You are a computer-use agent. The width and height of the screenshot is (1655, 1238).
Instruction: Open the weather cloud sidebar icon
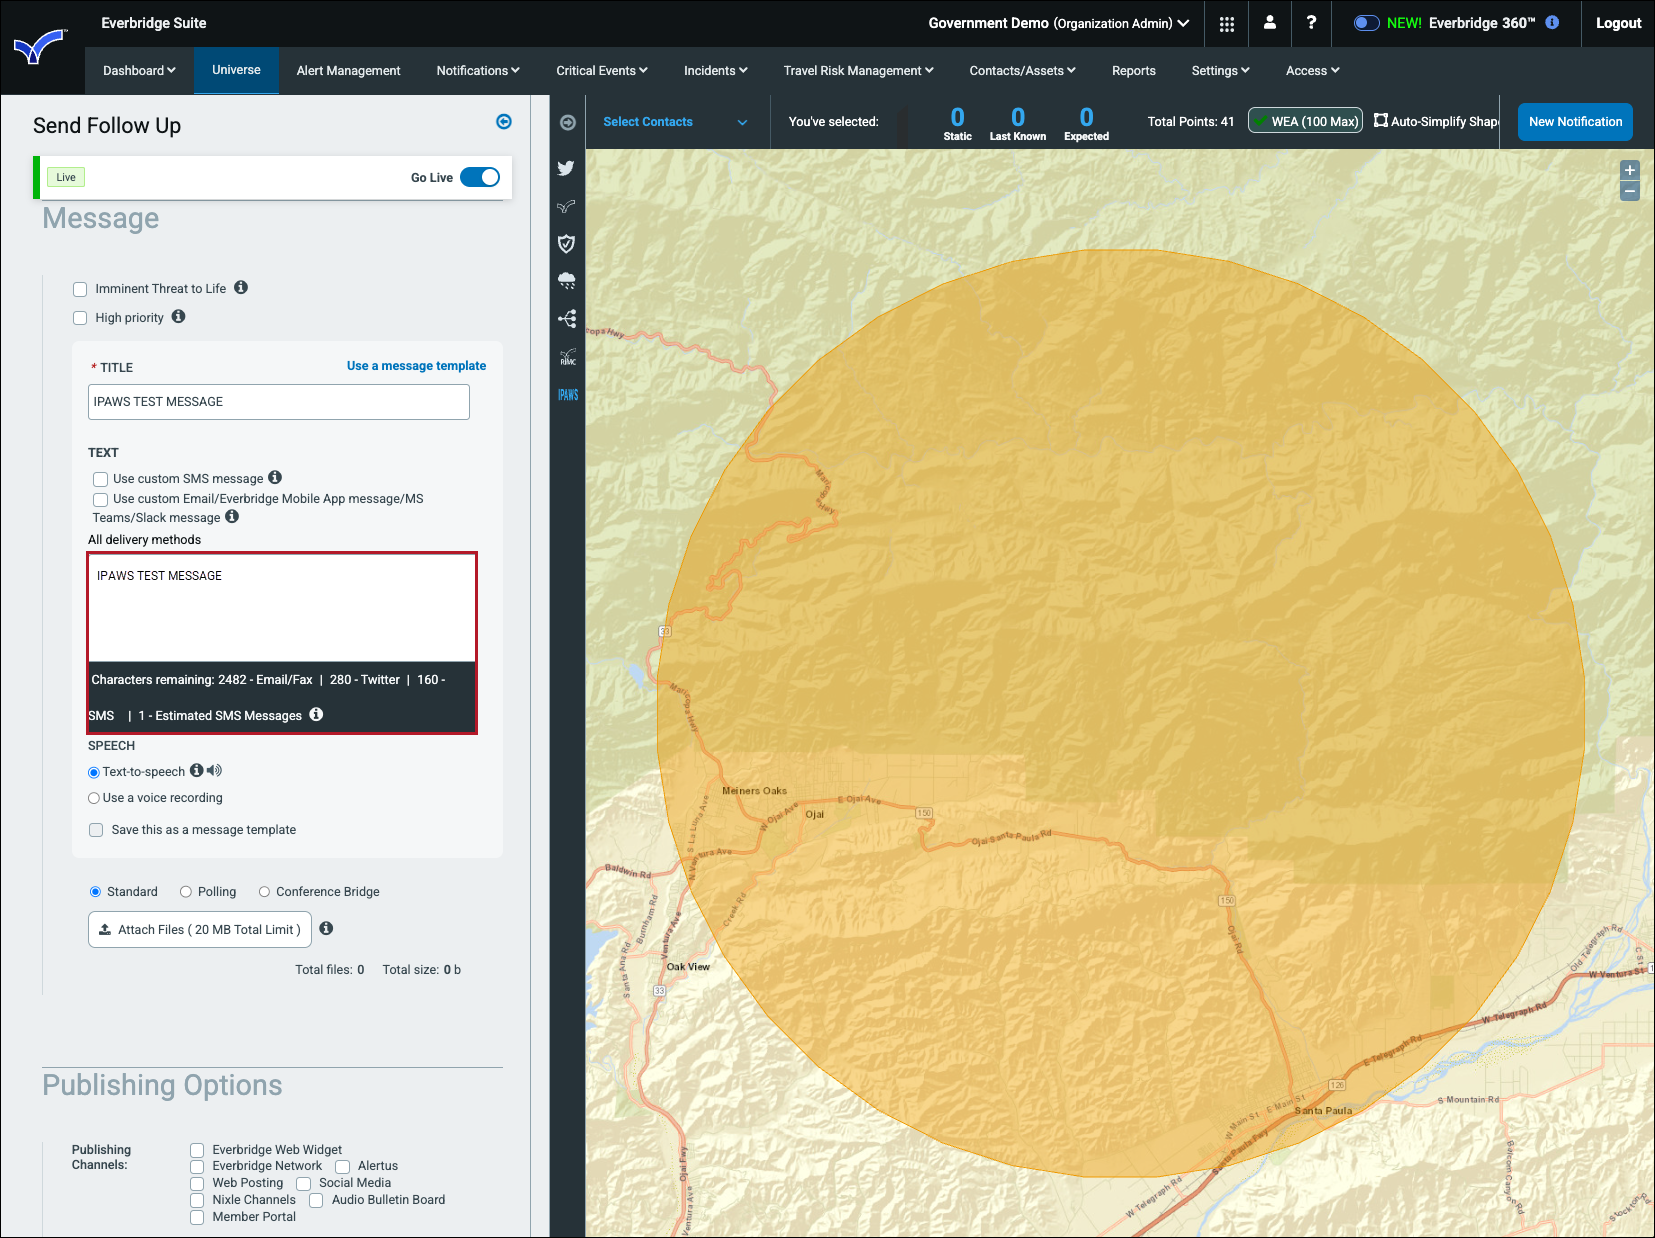(x=567, y=281)
